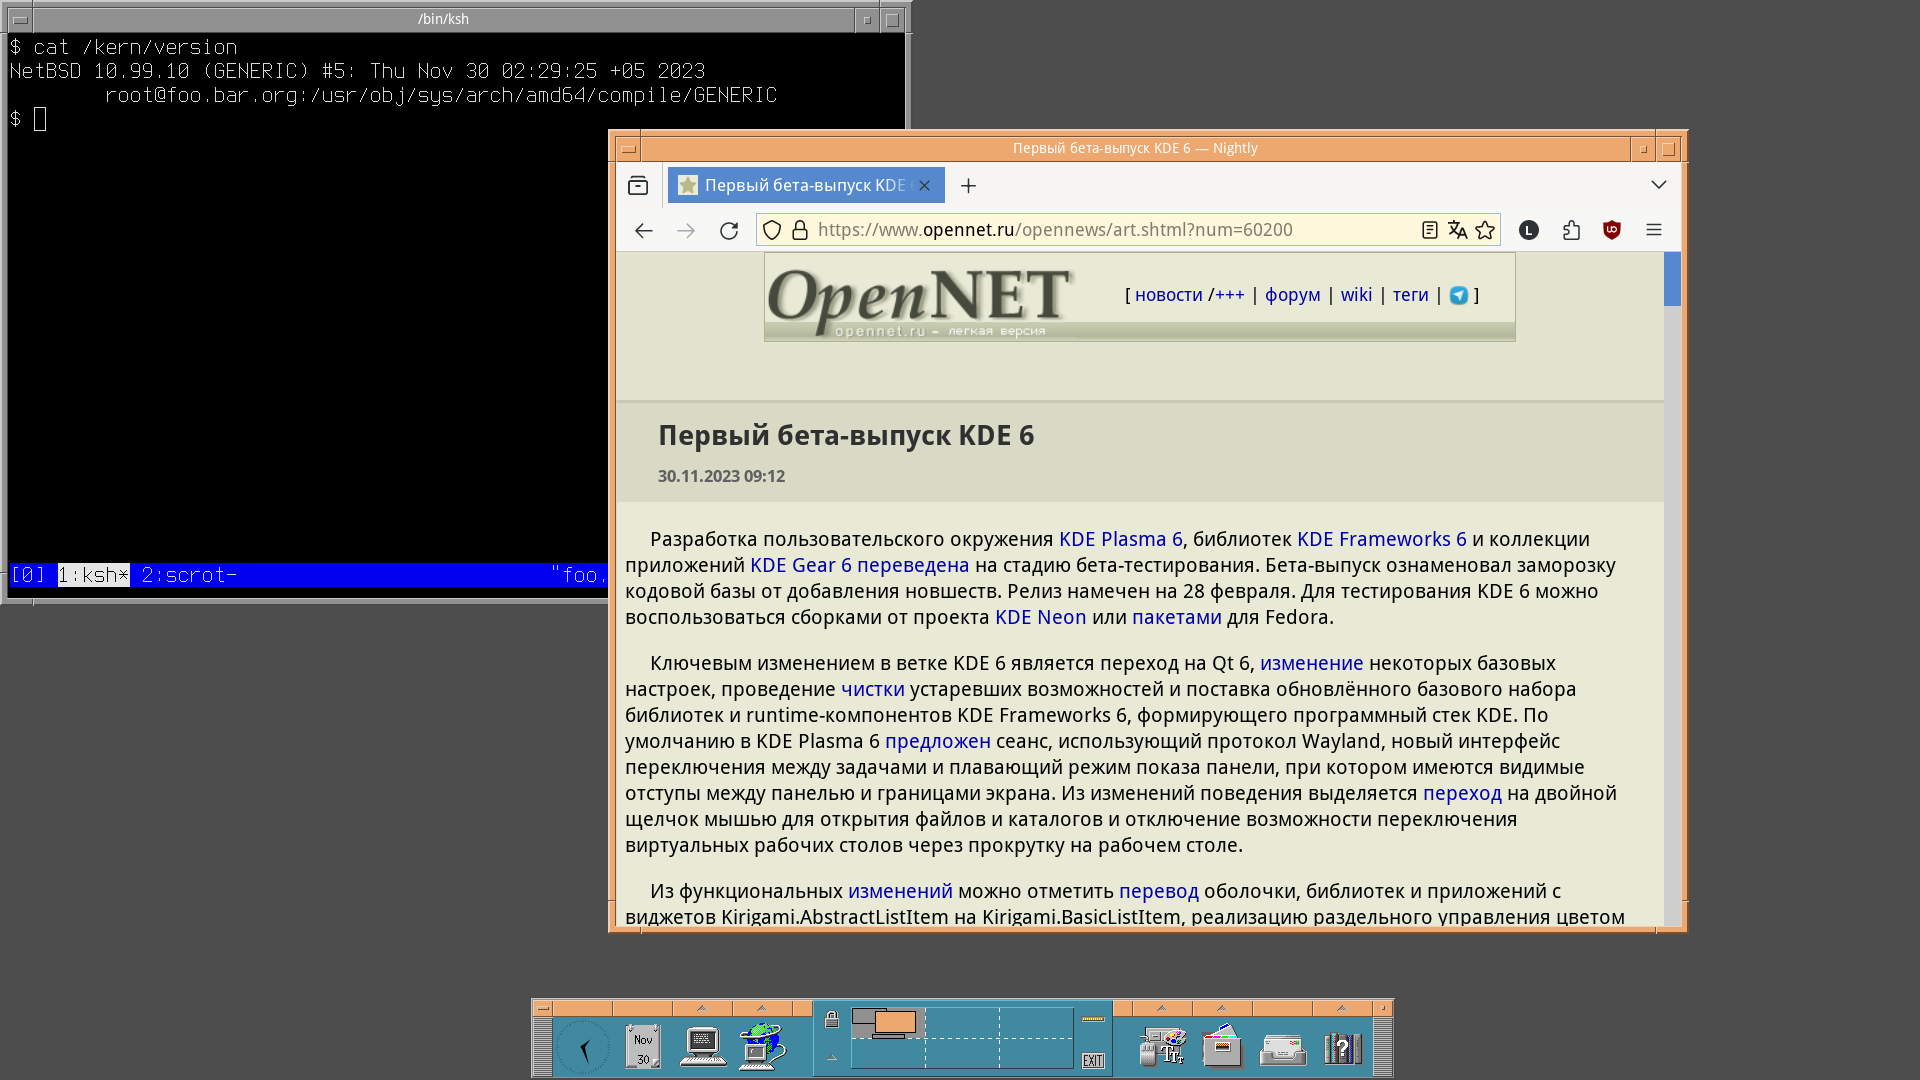Follow the 'предложен' link

click(937, 742)
